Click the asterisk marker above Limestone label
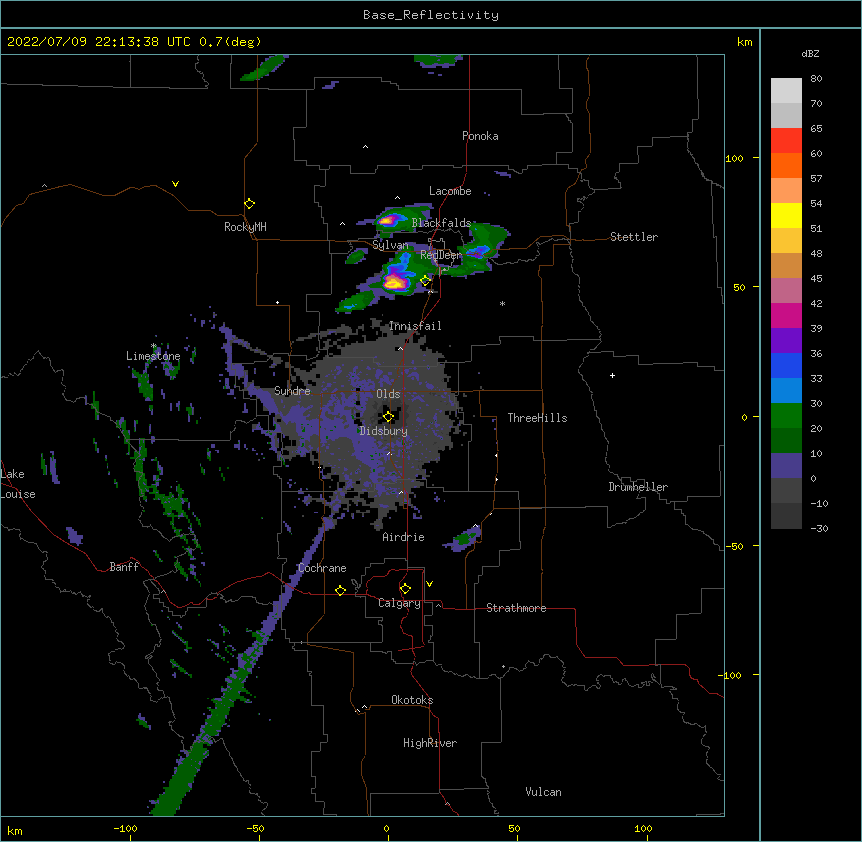The width and height of the screenshot is (862, 842). point(154,346)
